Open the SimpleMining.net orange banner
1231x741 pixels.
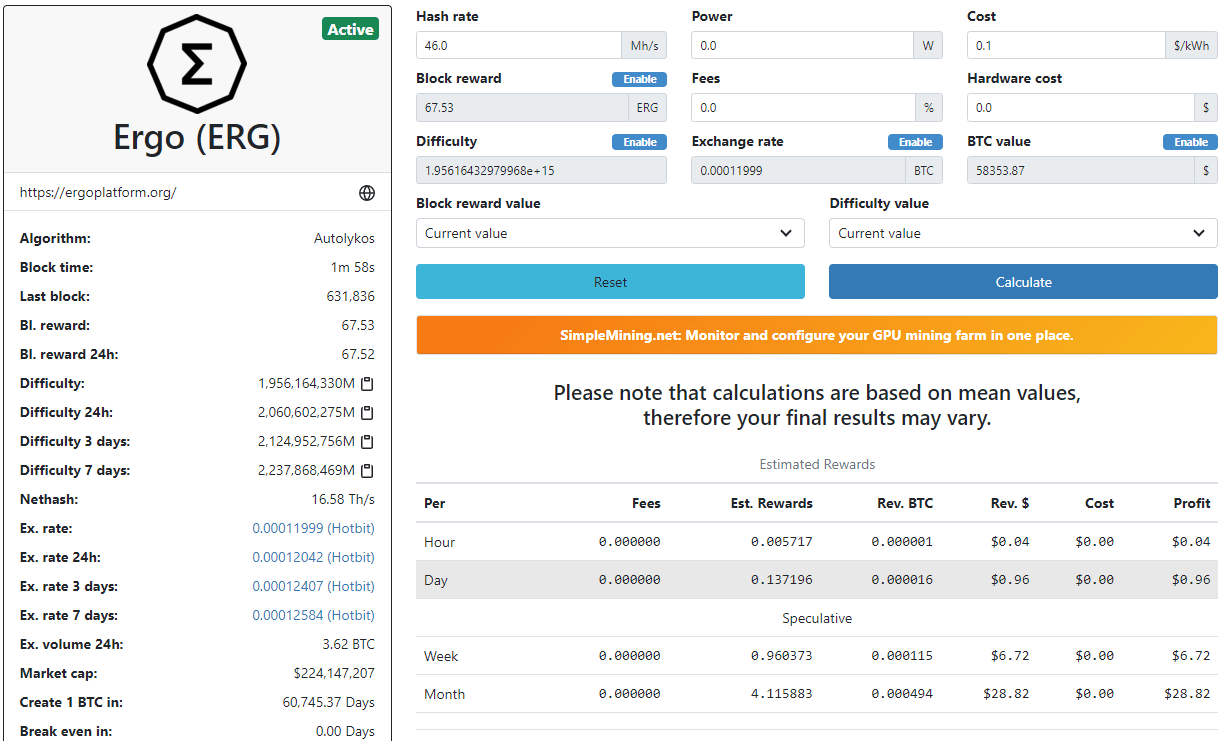coord(817,335)
